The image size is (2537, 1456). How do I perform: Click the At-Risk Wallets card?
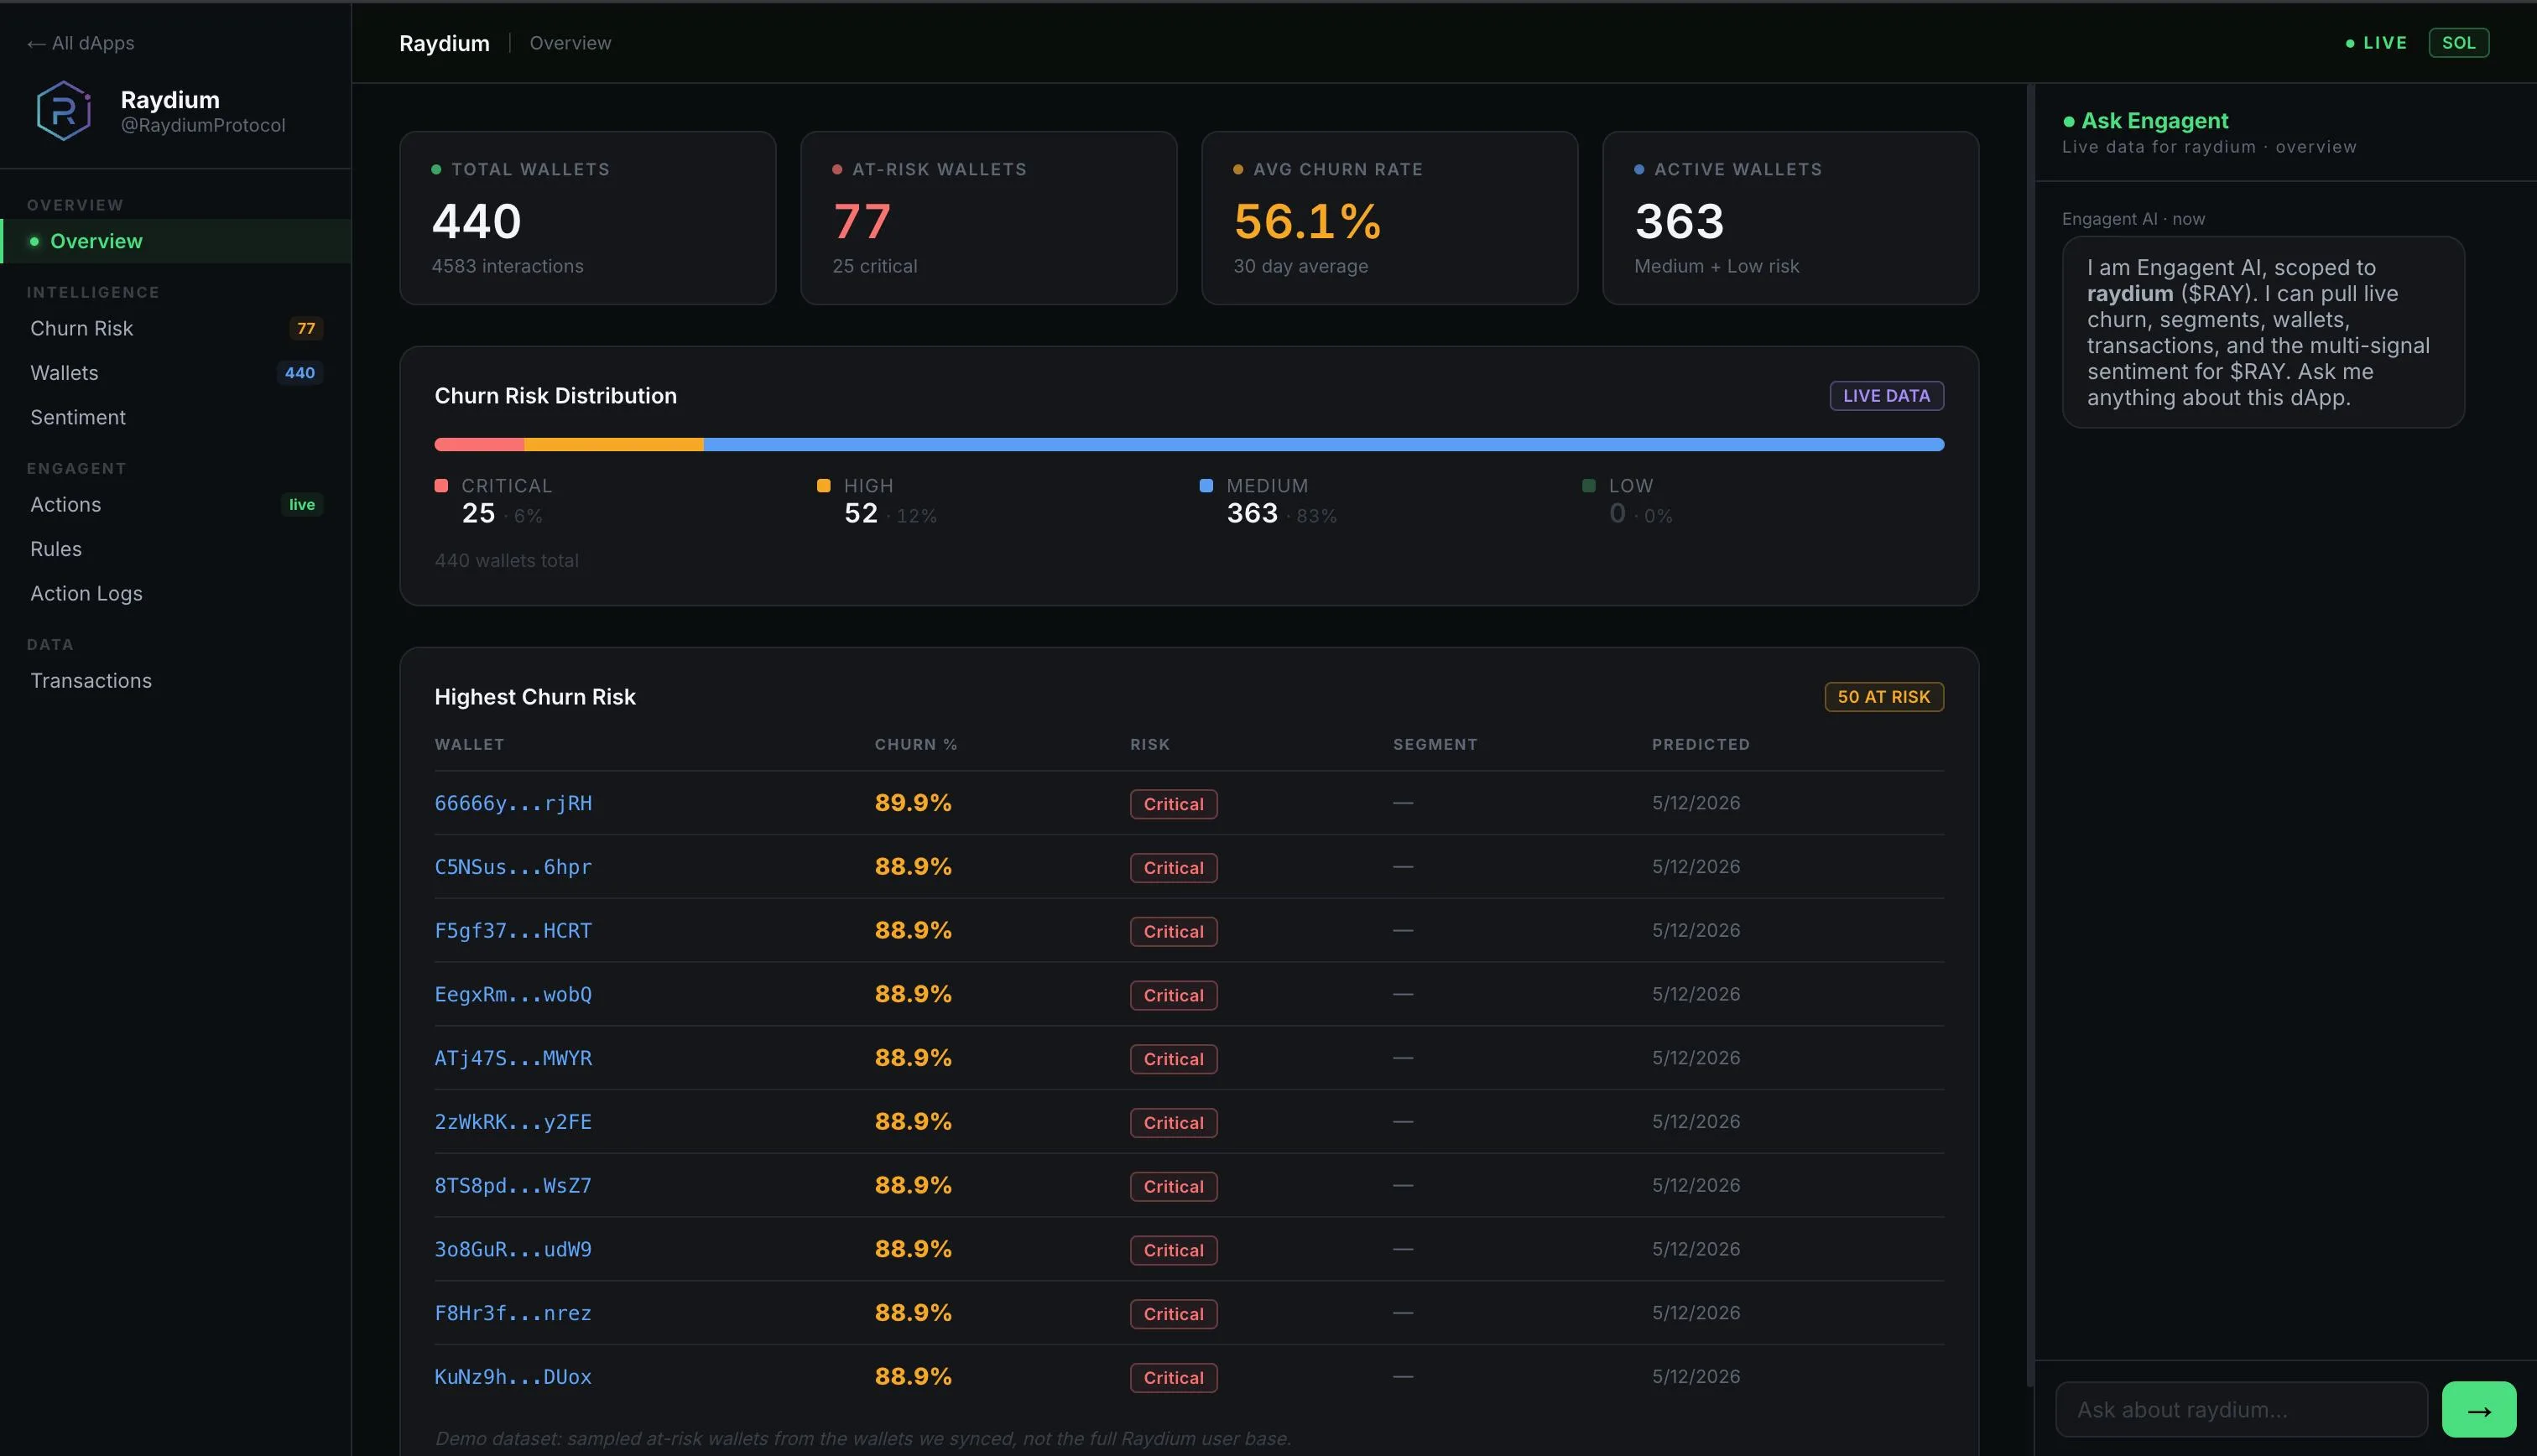989,218
